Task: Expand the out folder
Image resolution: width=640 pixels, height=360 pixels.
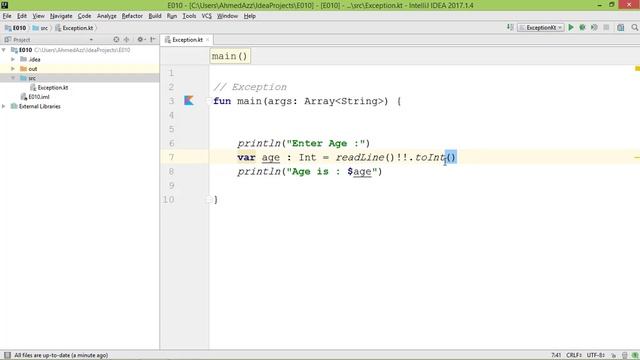Action: (13, 69)
